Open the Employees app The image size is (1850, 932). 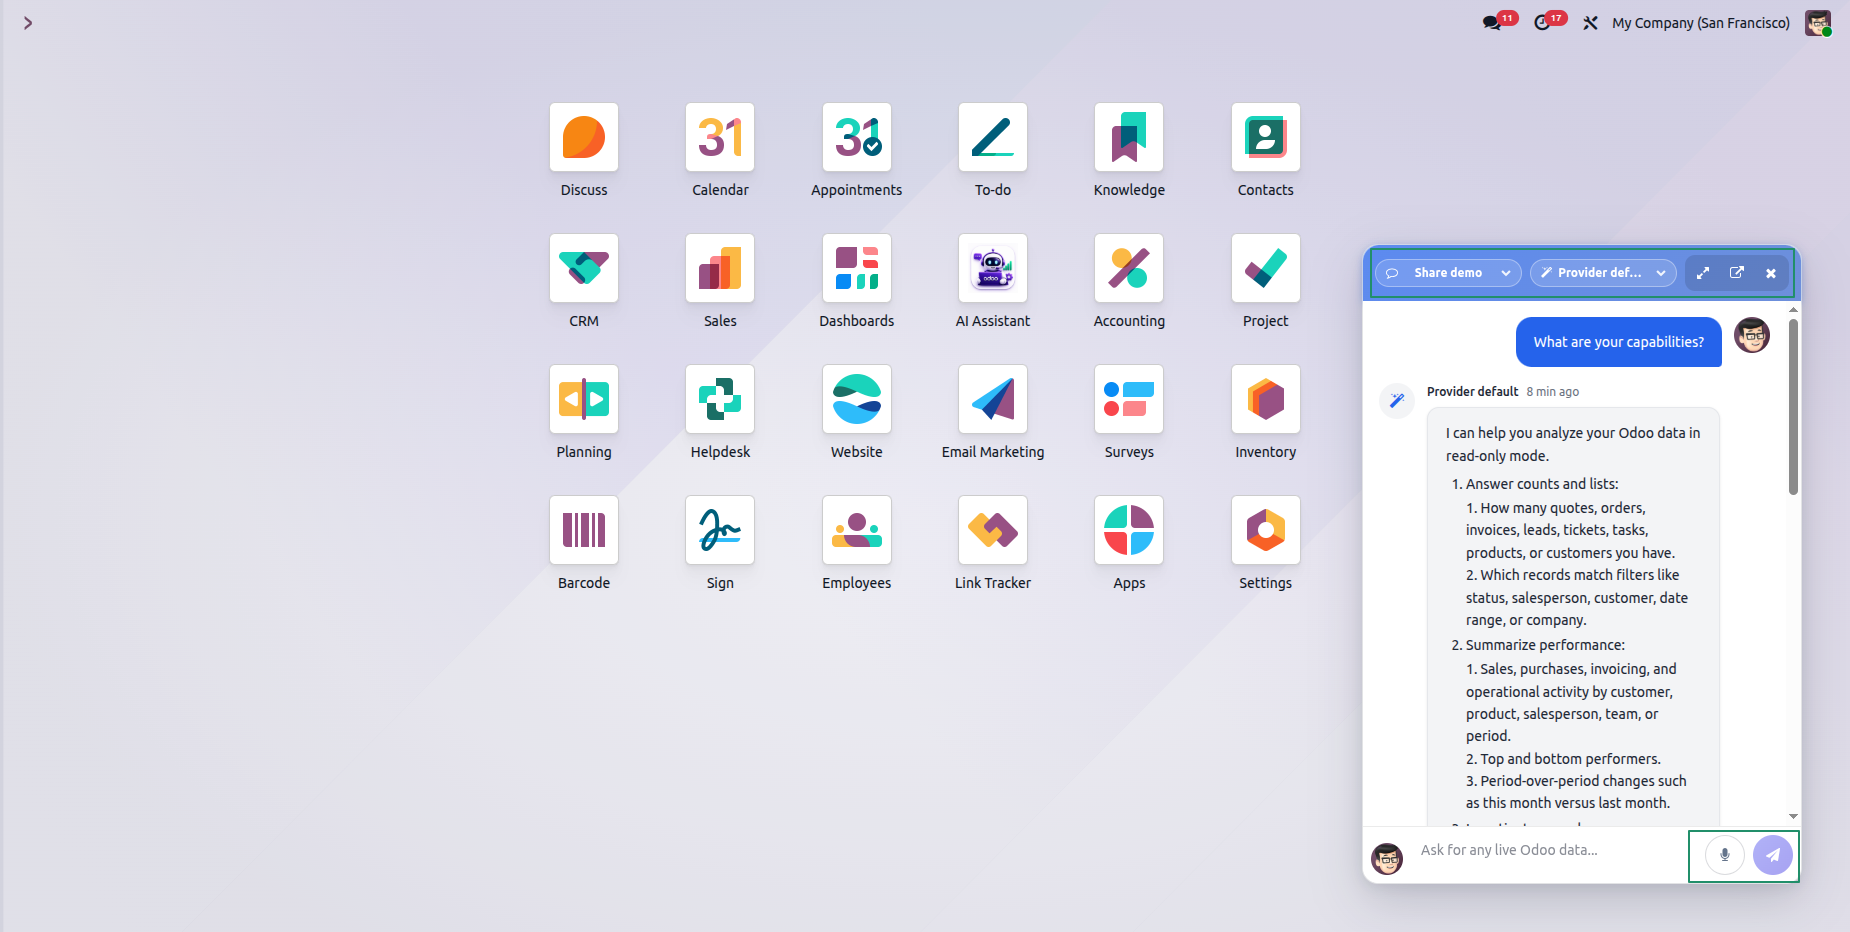pos(857,530)
